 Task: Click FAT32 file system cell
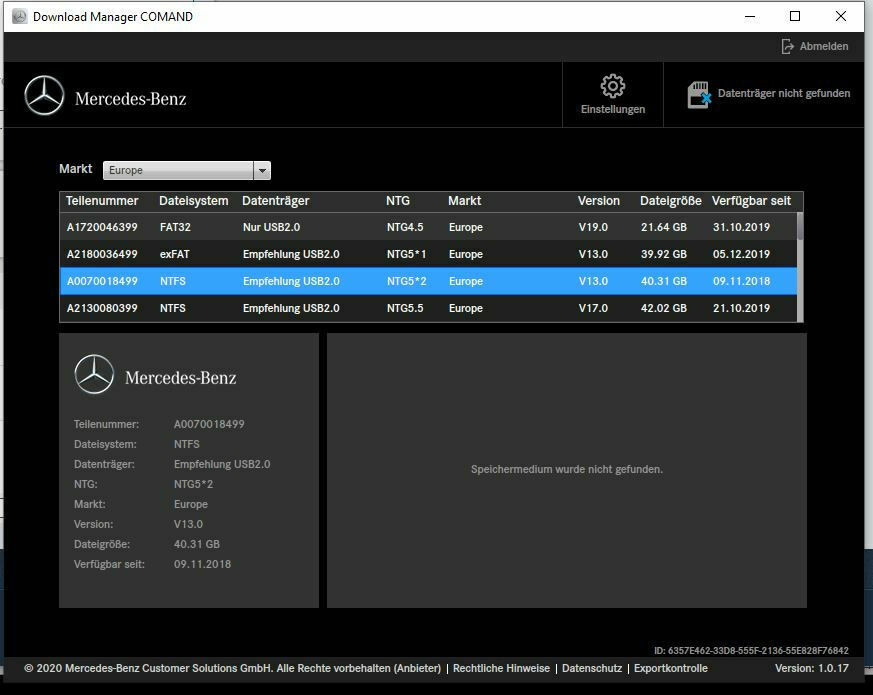click(175, 227)
